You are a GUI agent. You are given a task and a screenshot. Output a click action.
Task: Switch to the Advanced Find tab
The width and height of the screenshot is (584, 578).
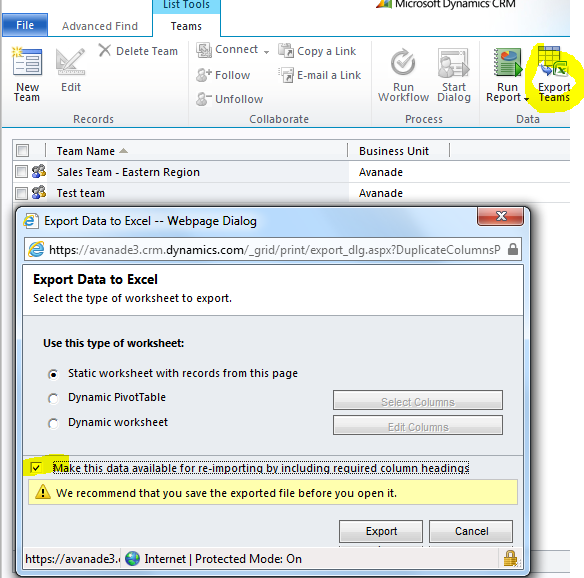pos(100,26)
